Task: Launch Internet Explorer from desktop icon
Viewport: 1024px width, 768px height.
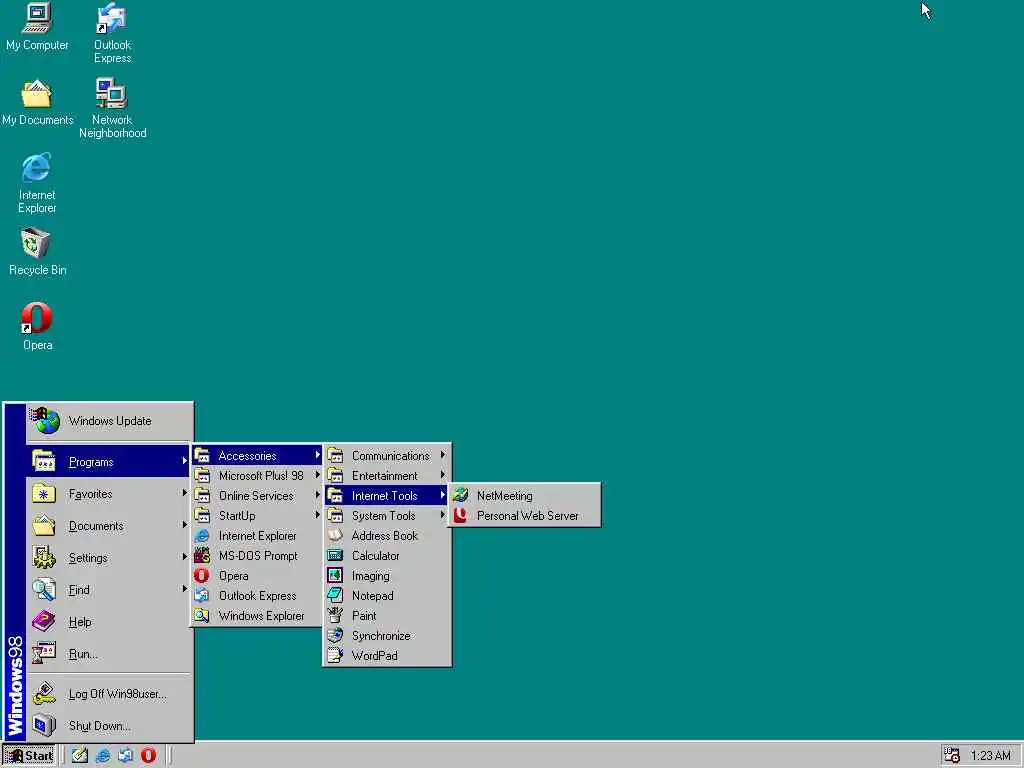Action: coord(37,183)
